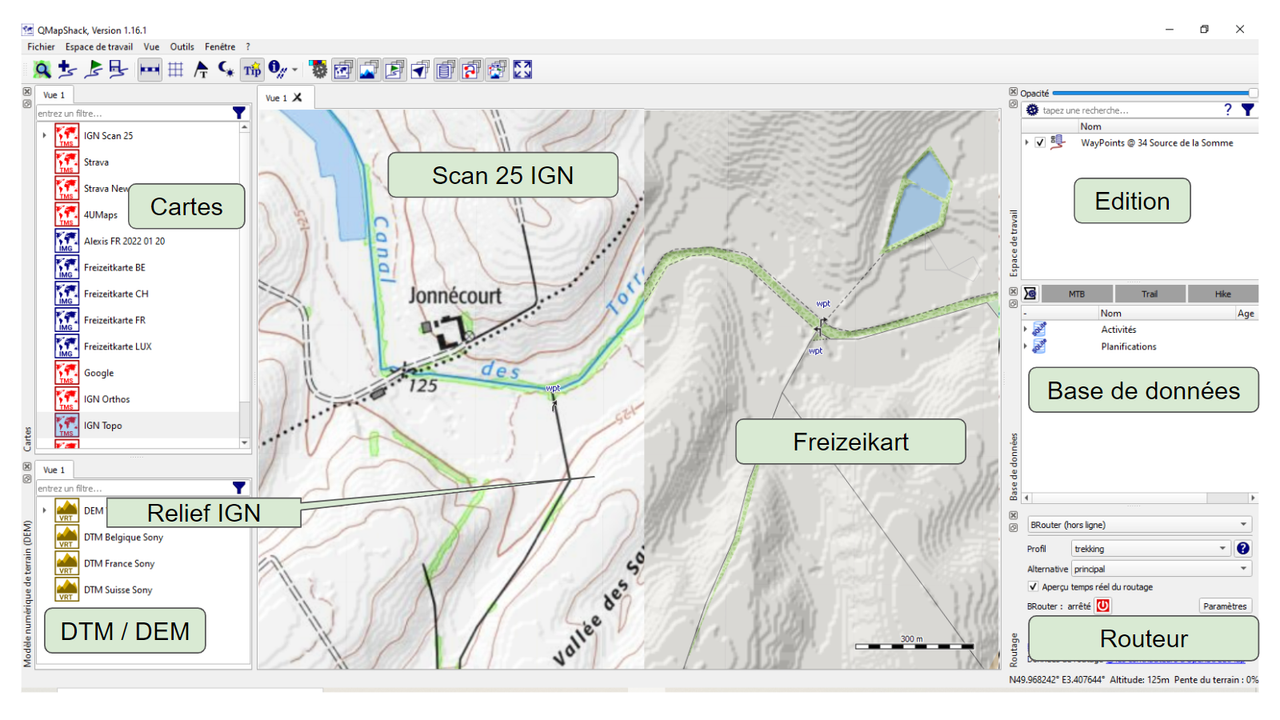Toggle the maps dock window icon

point(344,70)
